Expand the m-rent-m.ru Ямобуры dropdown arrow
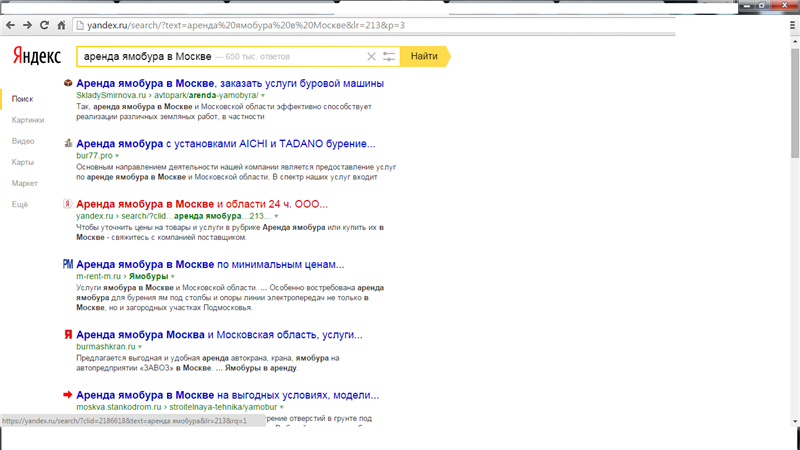800x450 pixels. [x=173, y=277]
